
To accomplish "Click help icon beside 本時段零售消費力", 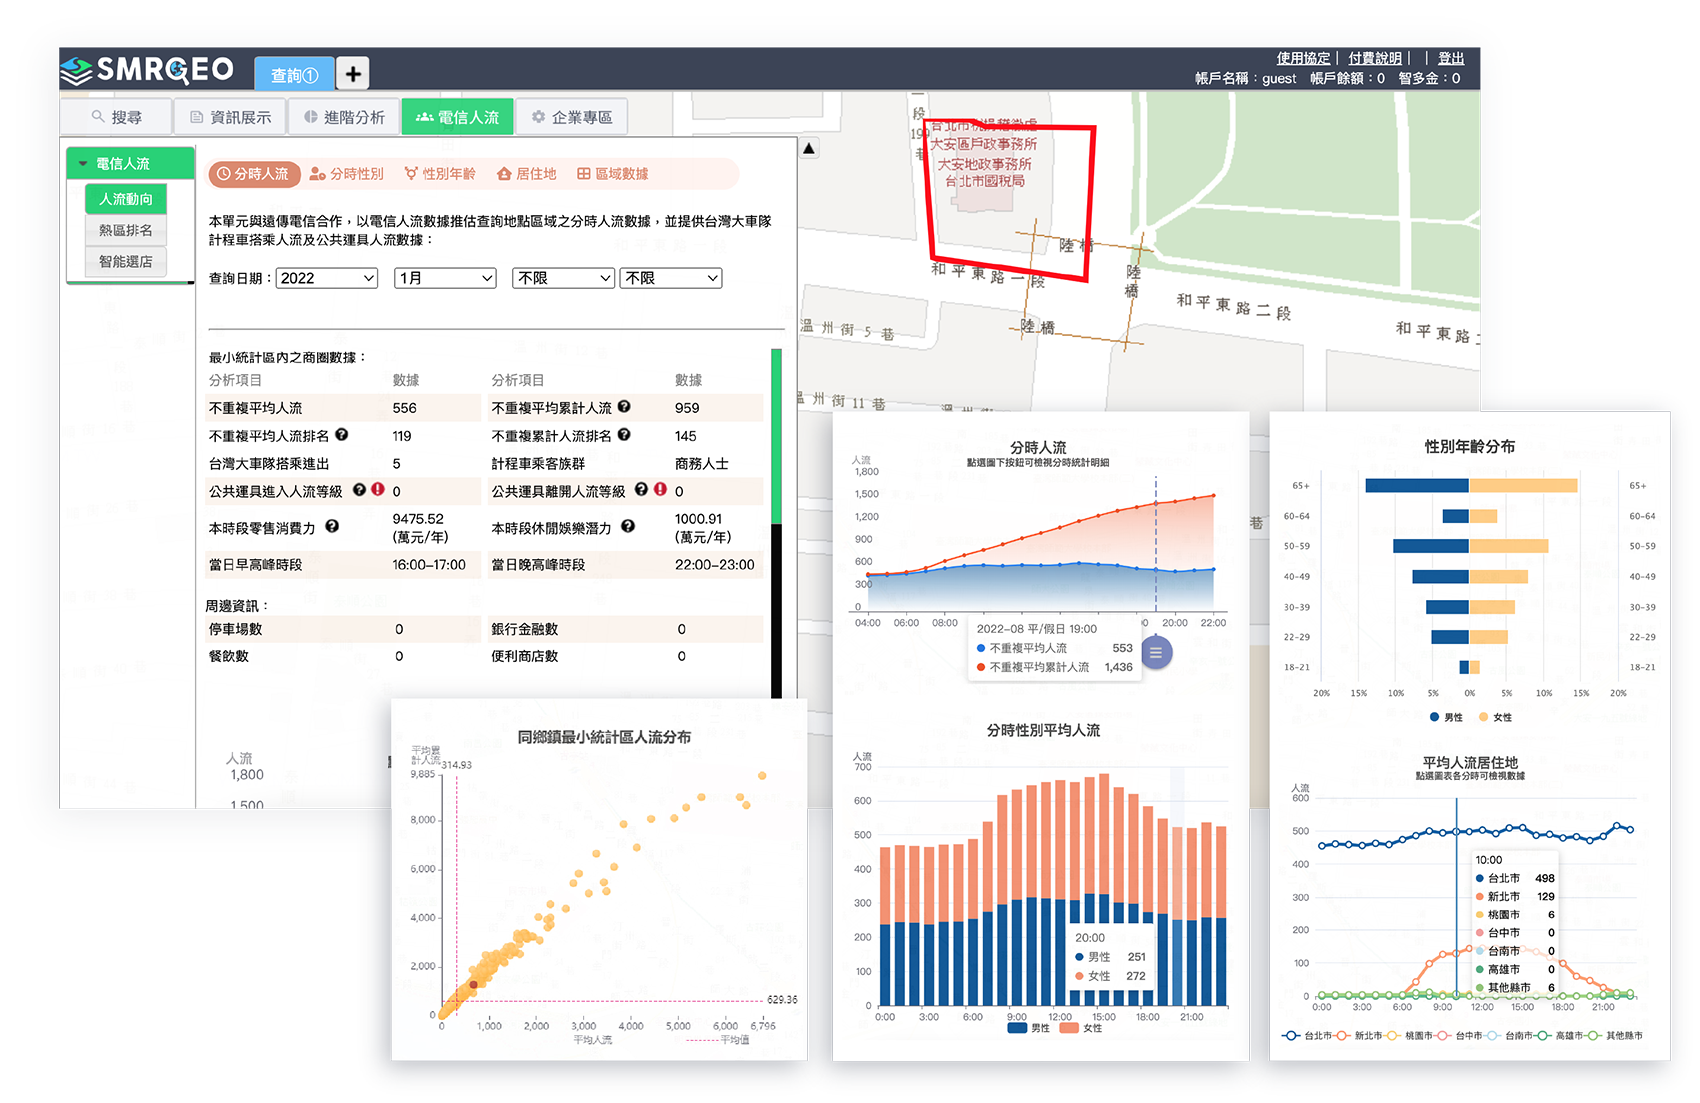I will (x=332, y=527).
